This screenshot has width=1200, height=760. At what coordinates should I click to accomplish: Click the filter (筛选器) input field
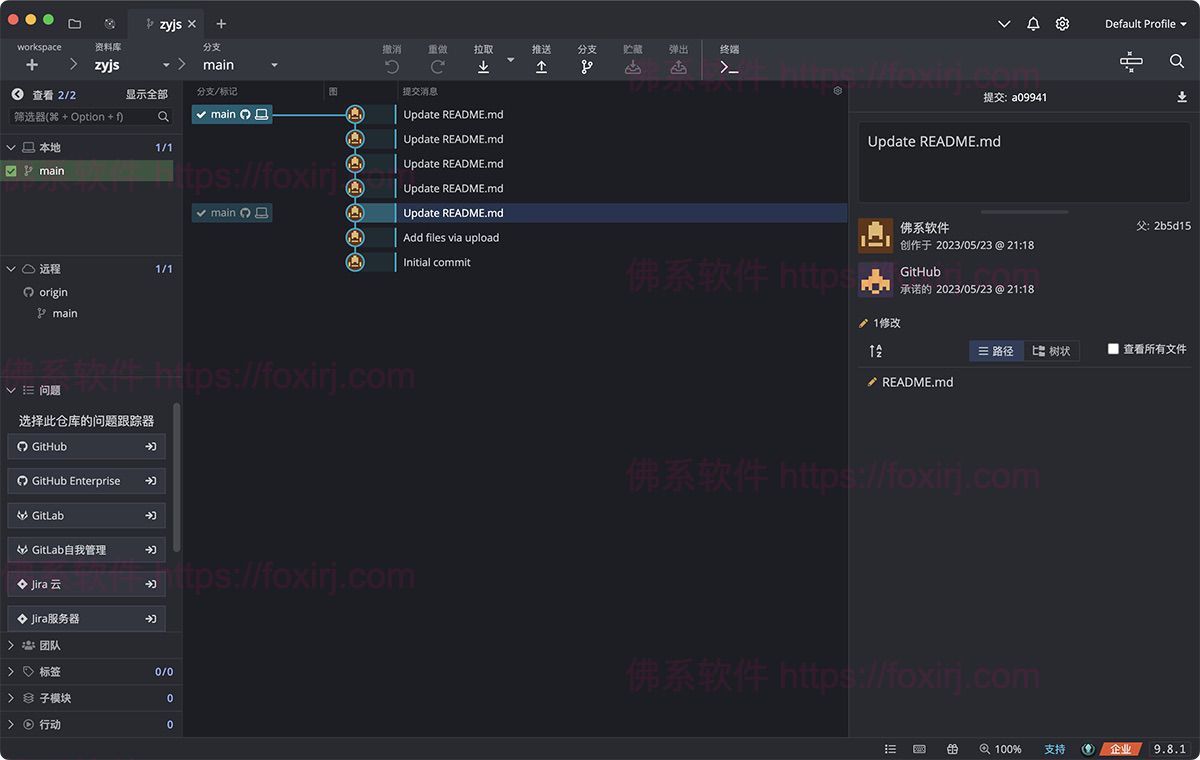[x=84, y=117]
